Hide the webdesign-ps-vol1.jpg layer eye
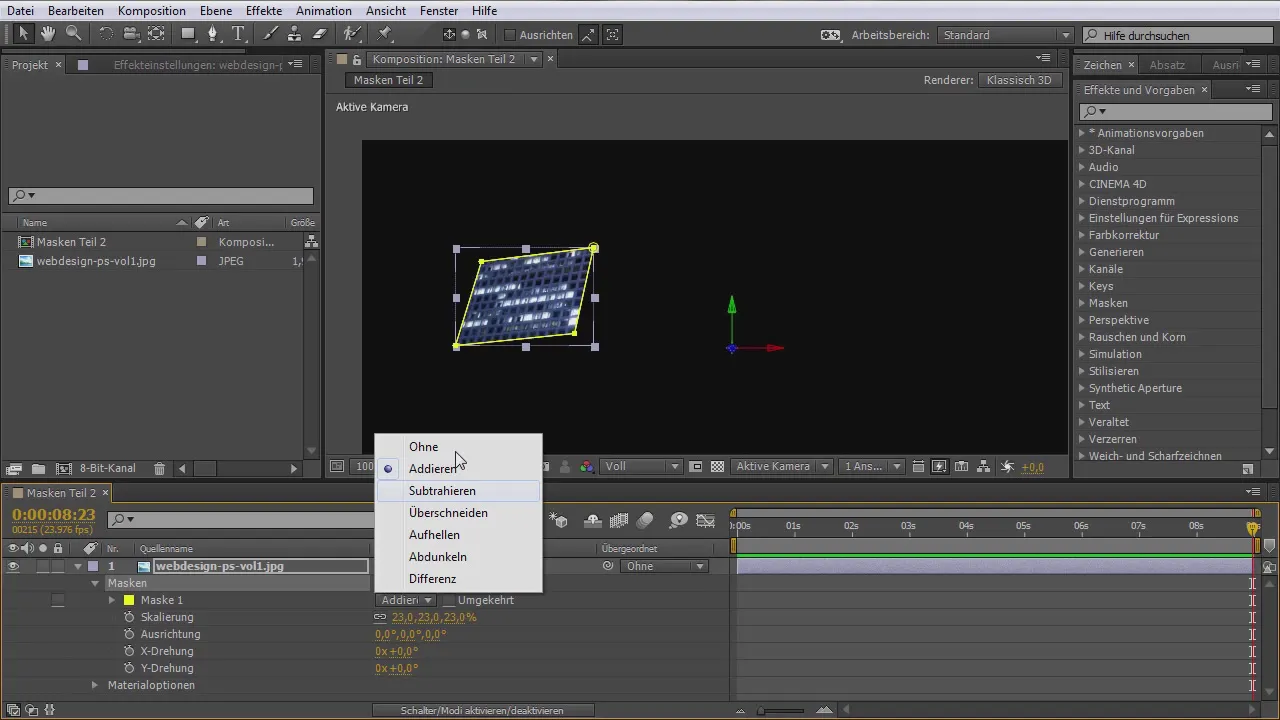This screenshot has width=1280, height=720. coord(13,566)
